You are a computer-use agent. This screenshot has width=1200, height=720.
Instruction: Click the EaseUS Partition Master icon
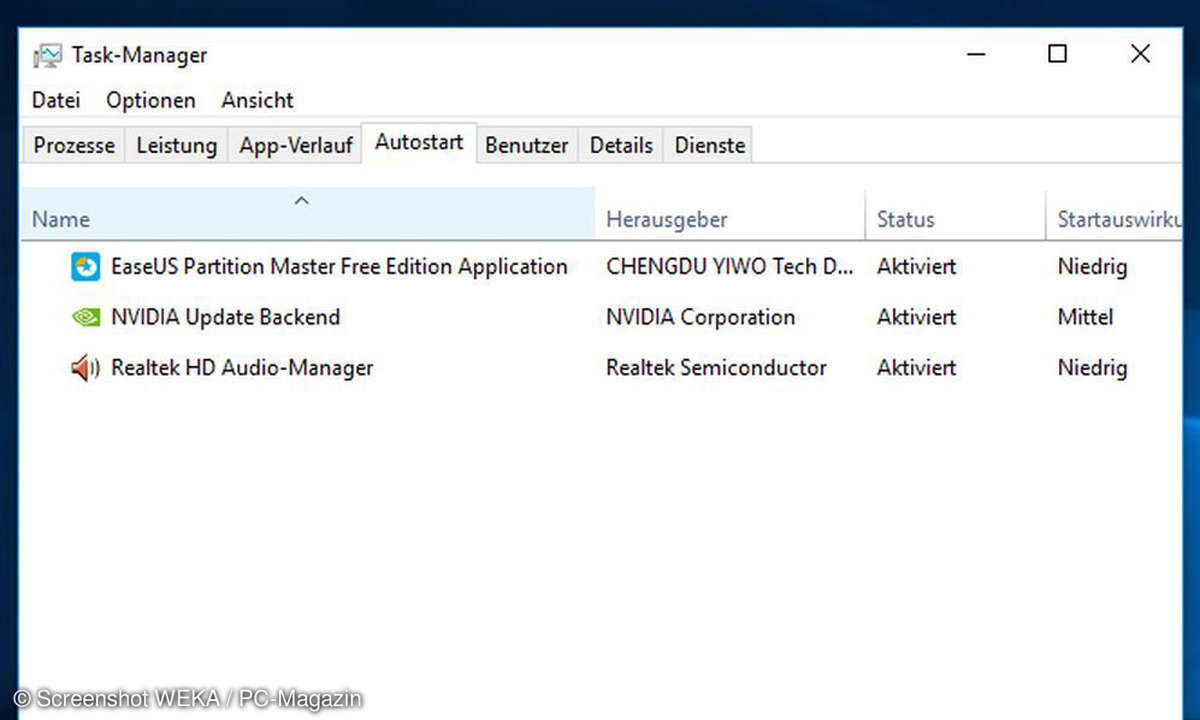pyautogui.click(x=86, y=267)
